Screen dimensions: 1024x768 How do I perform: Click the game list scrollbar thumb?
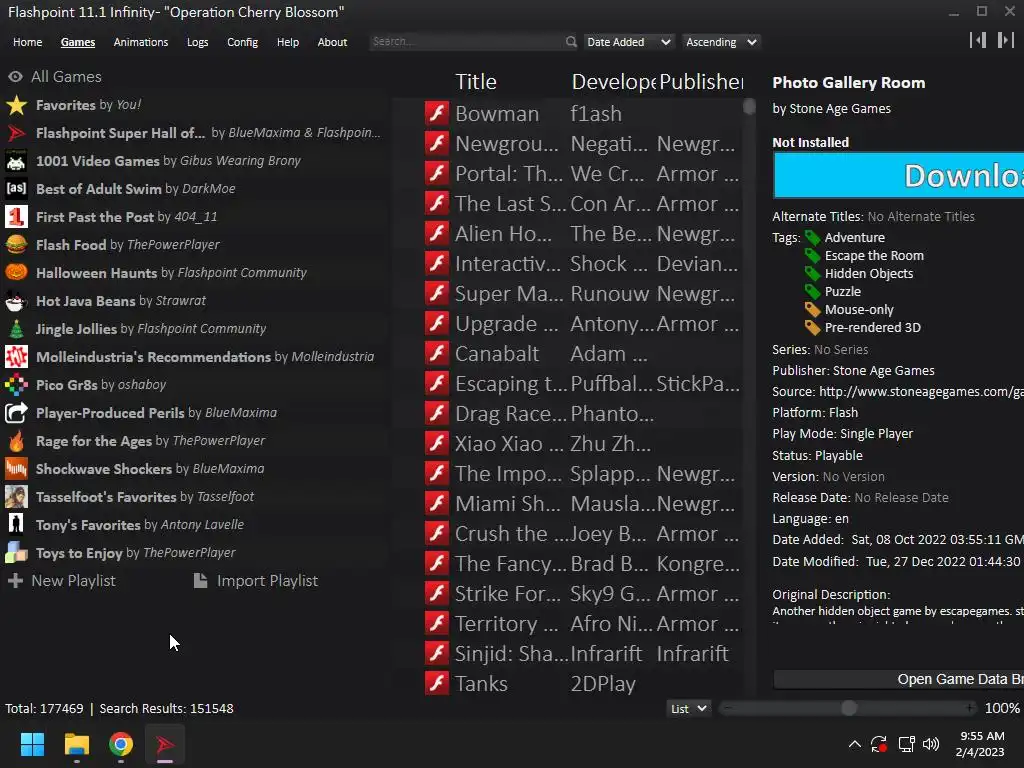tap(749, 106)
